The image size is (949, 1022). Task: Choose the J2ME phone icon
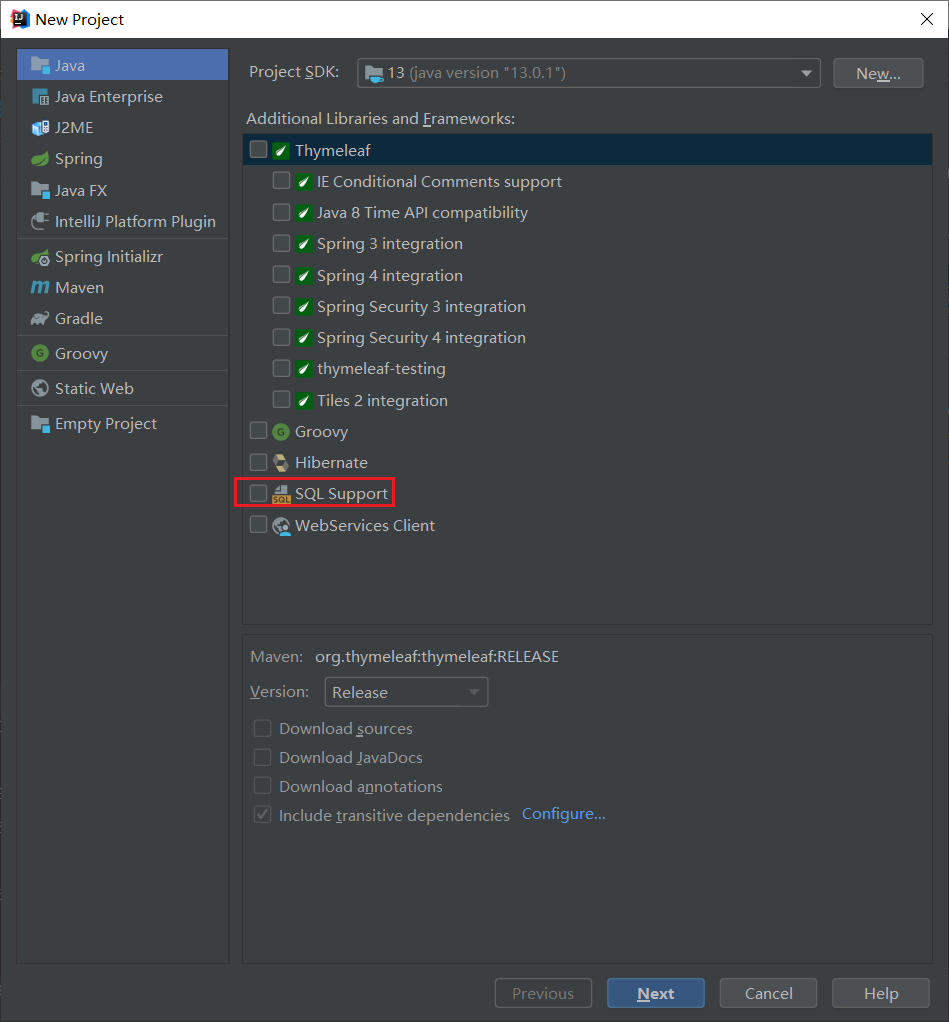(x=40, y=128)
